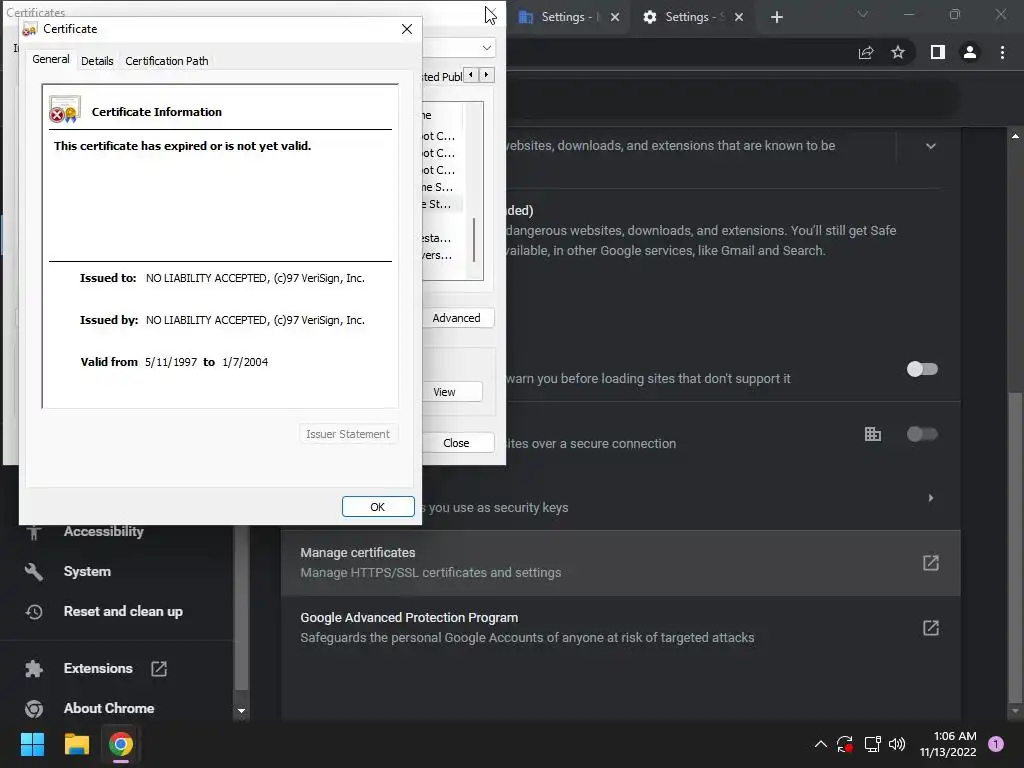Viewport: 1024px width, 768px height.
Task: Click the View button in Certificates window
Action: (451, 392)
